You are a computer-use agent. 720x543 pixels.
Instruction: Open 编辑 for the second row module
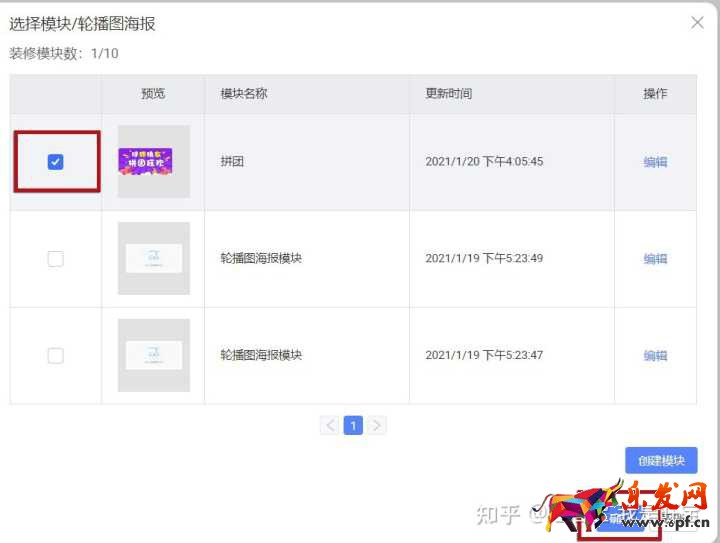[655, 259]
